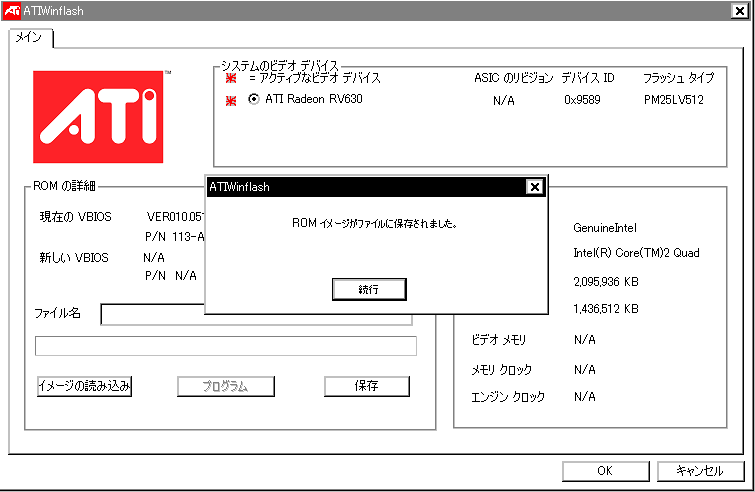Click the progress bar below the file name
Image resolution: width=755 pixels, height=492 pixels.
(226, 346)
